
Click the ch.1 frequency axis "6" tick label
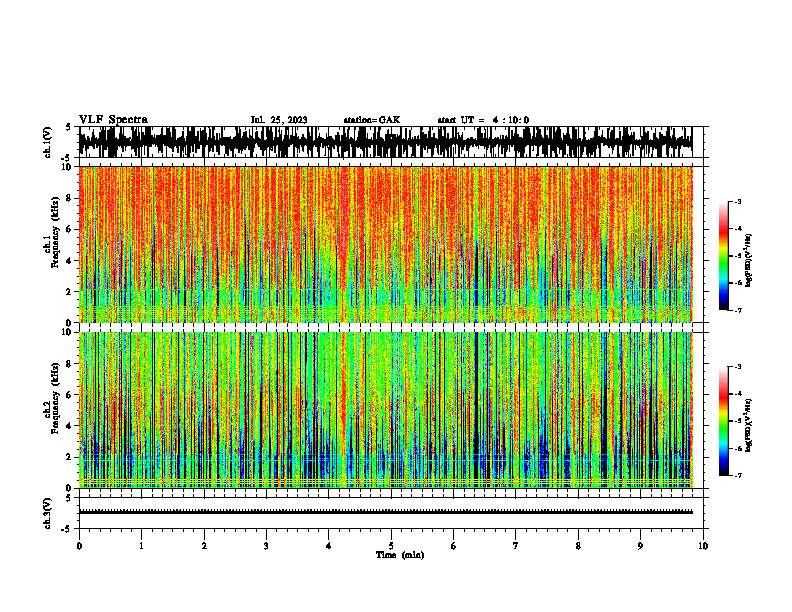[70, 229]
